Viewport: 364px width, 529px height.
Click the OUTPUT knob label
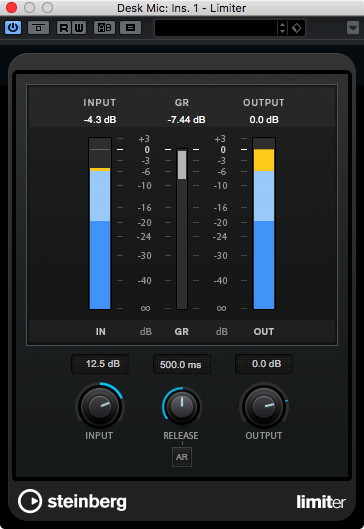[263, 436]
